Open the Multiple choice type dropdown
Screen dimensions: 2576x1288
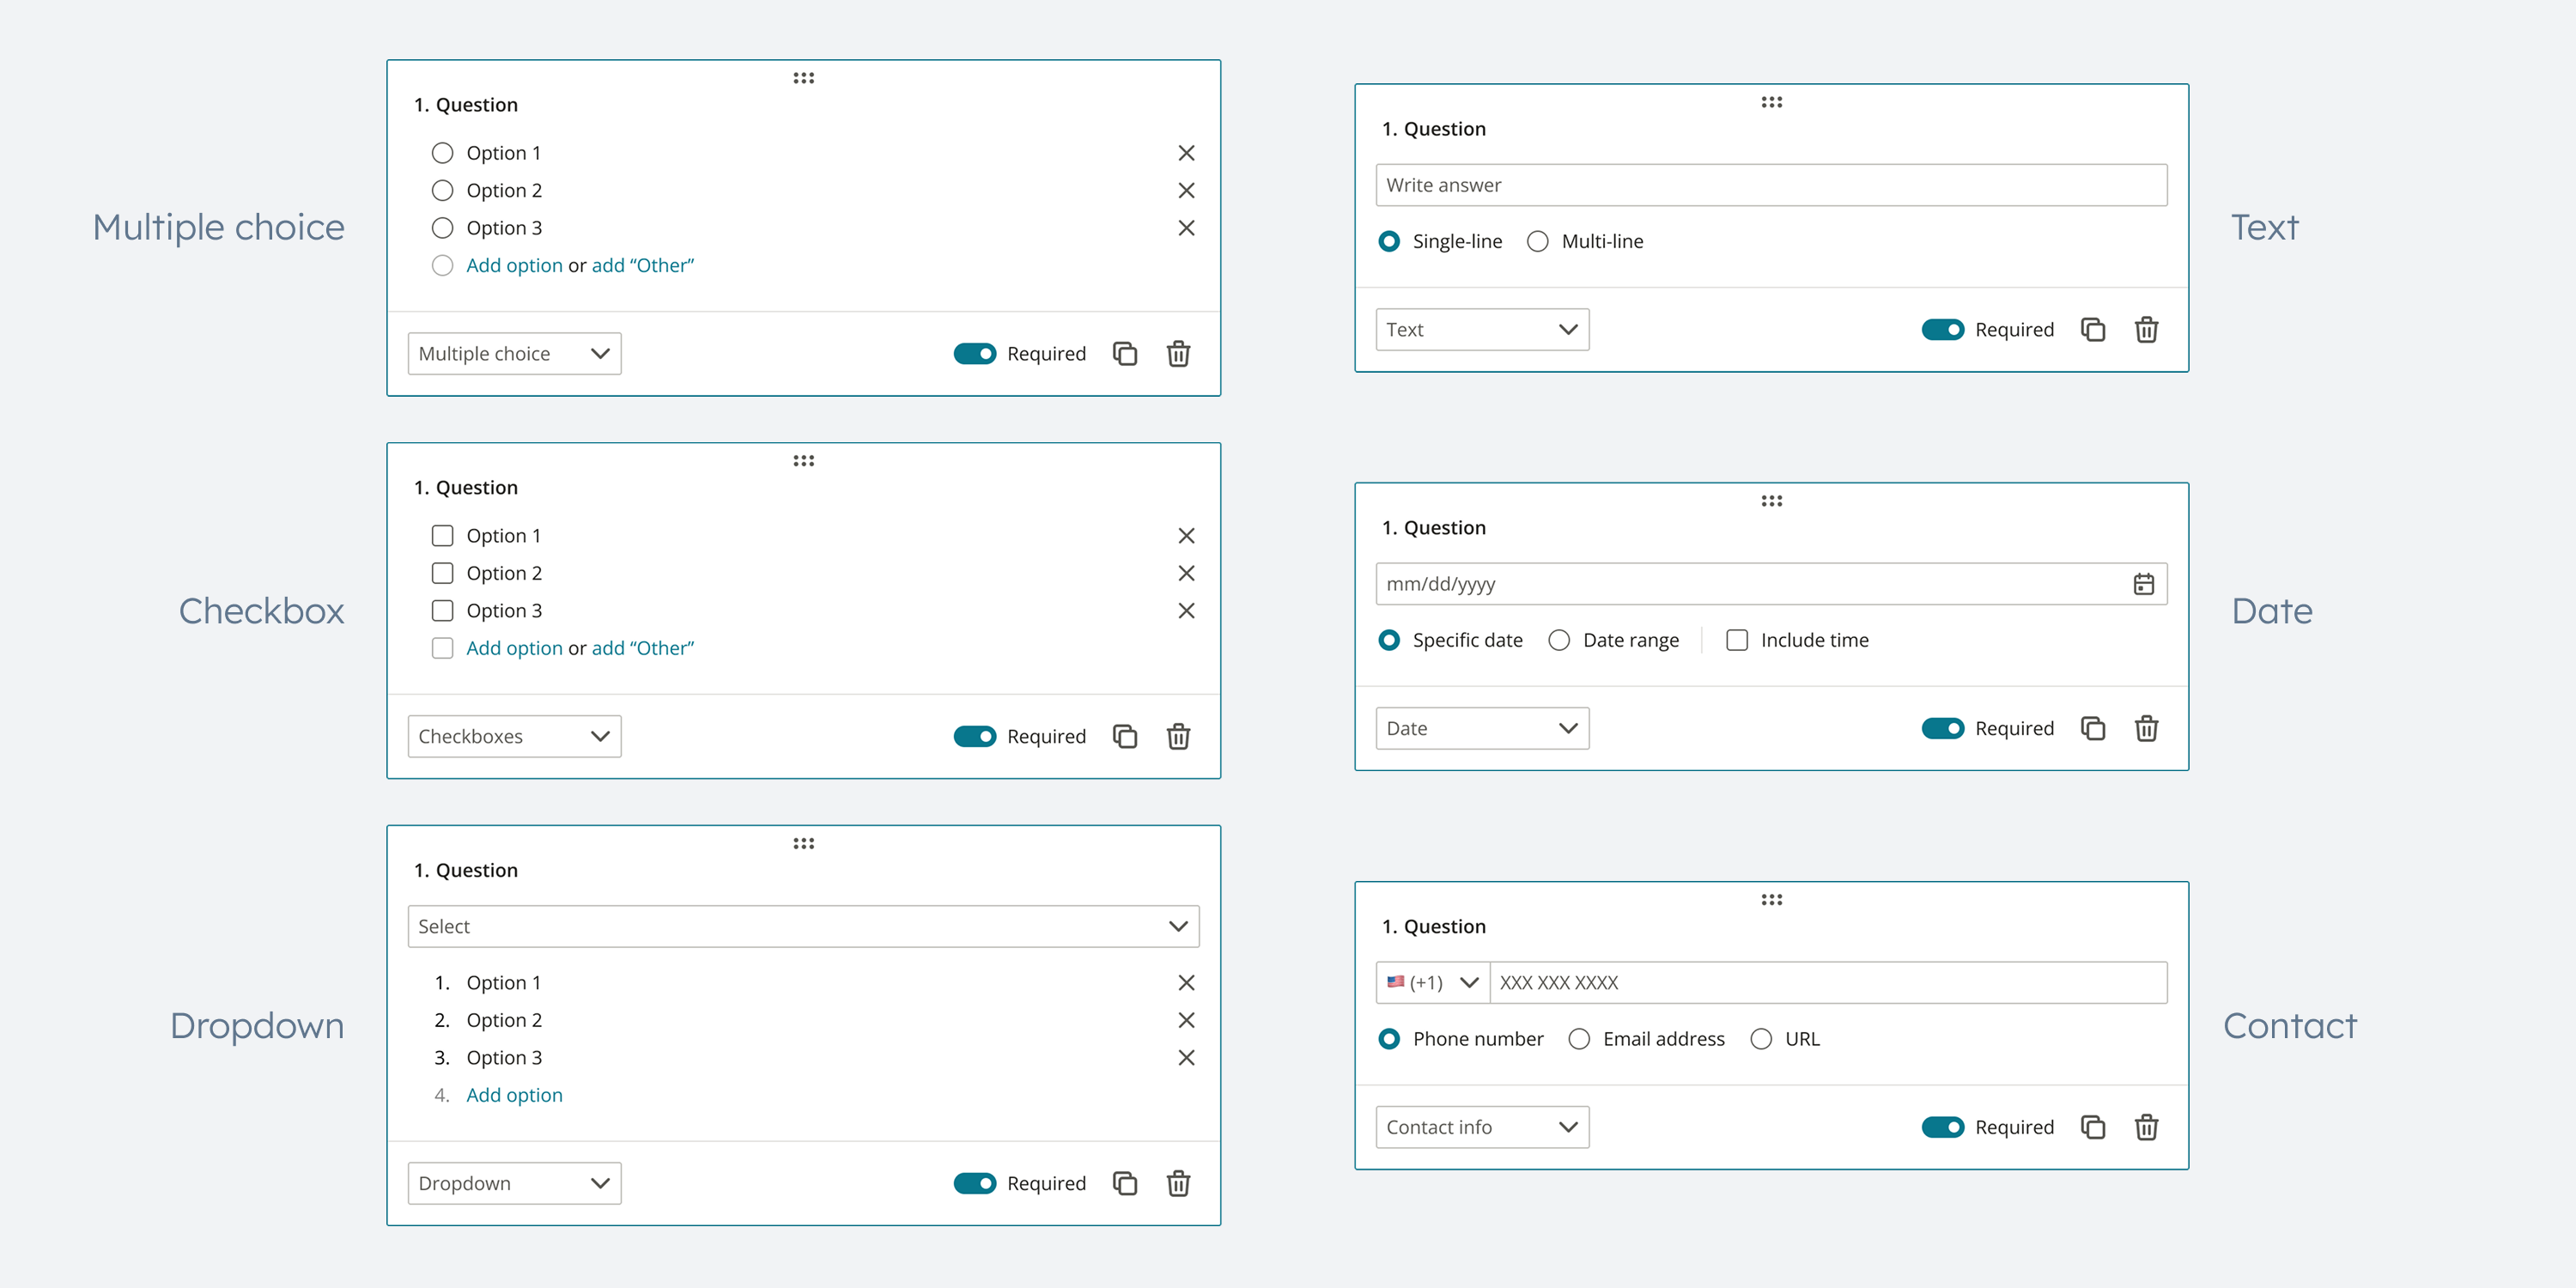[x=514, y=354]
